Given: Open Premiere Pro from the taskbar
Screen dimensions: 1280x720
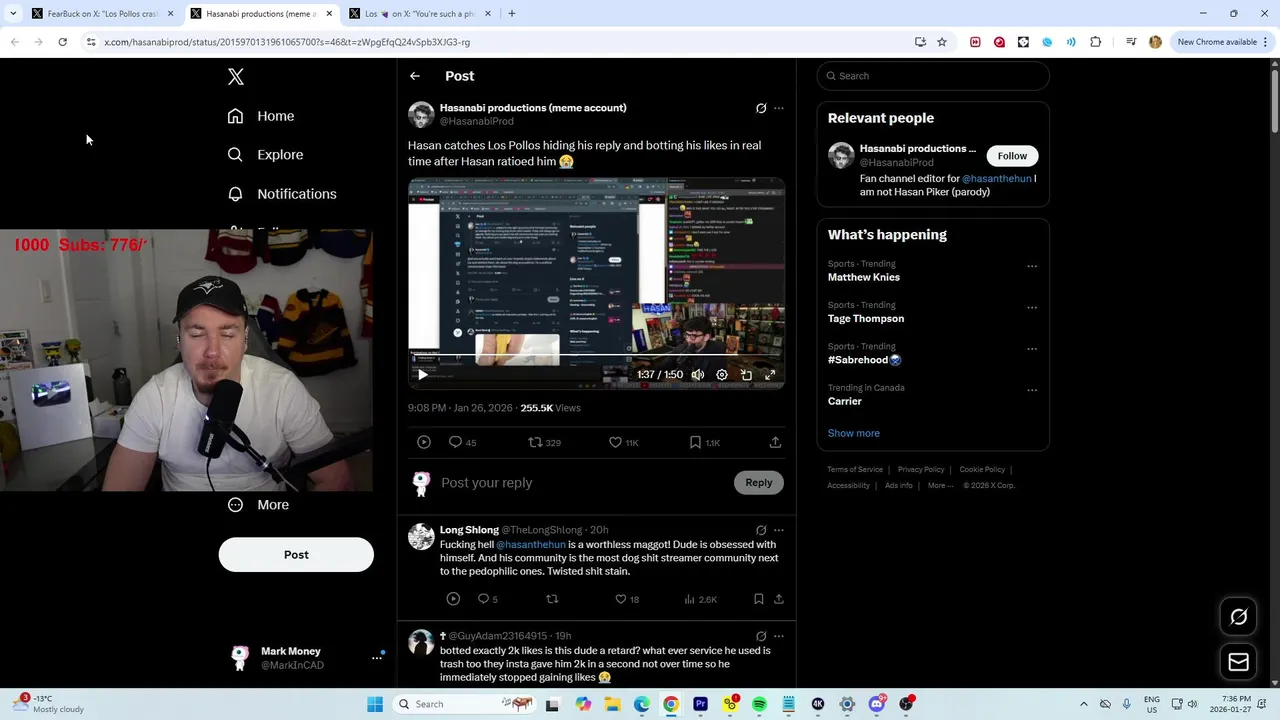Looking at the screenshot, I should coord(700,704).
